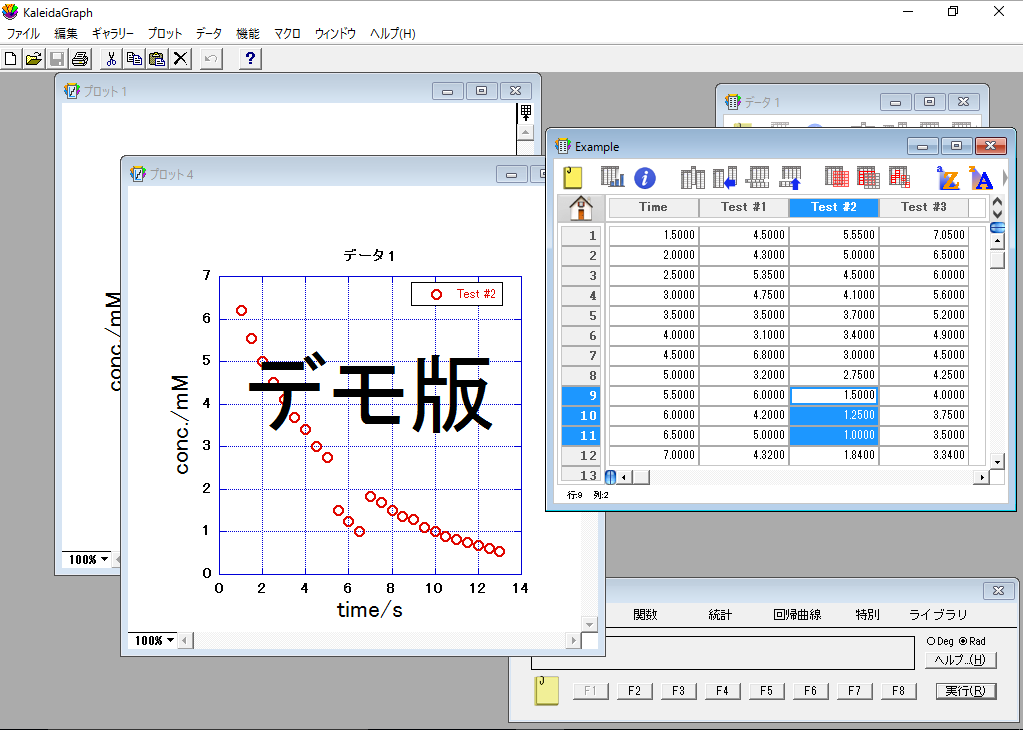Click the home icon in the data grid corner
This screenshot has width=1023, height=730.
[x=581, y=208]
